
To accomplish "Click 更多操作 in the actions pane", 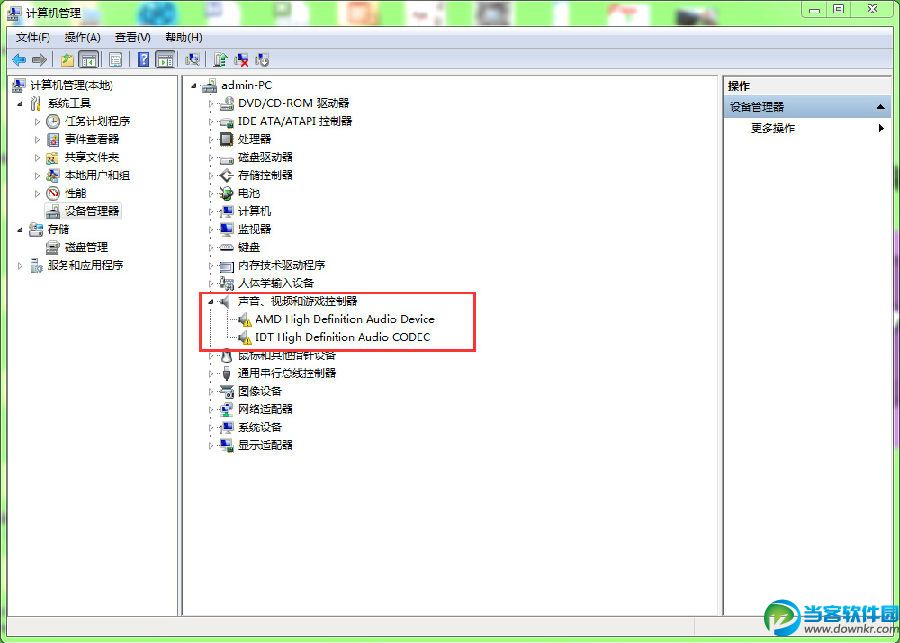I will (773, 129).
